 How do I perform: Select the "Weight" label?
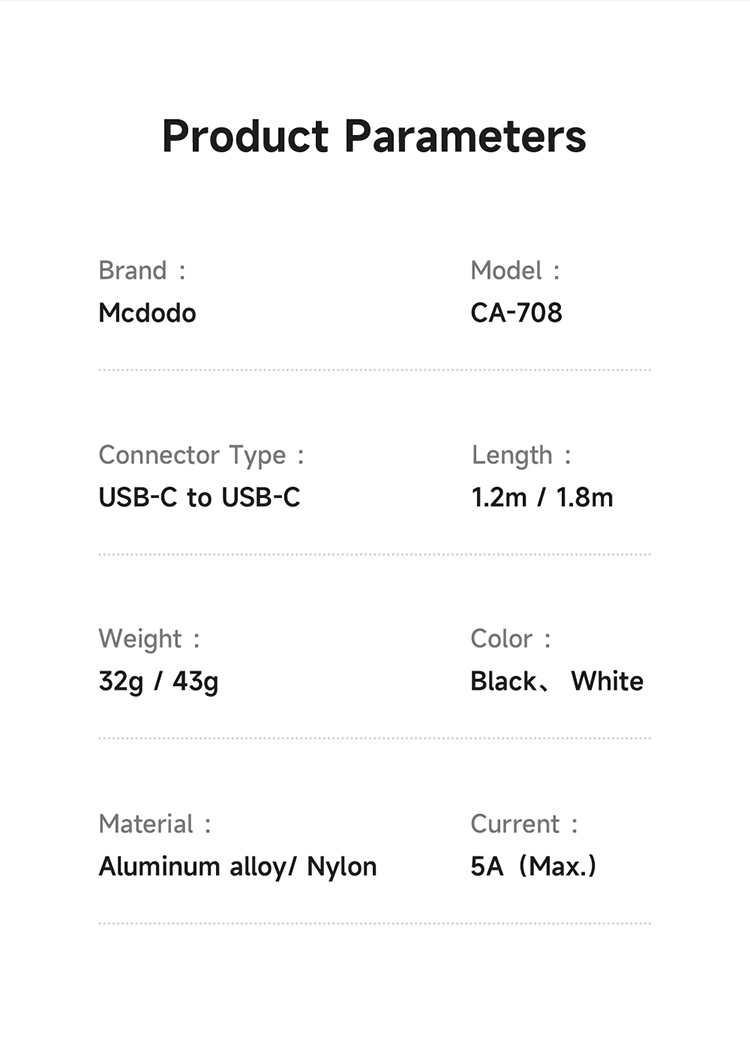pyautogui.click(x=140, y=640)
